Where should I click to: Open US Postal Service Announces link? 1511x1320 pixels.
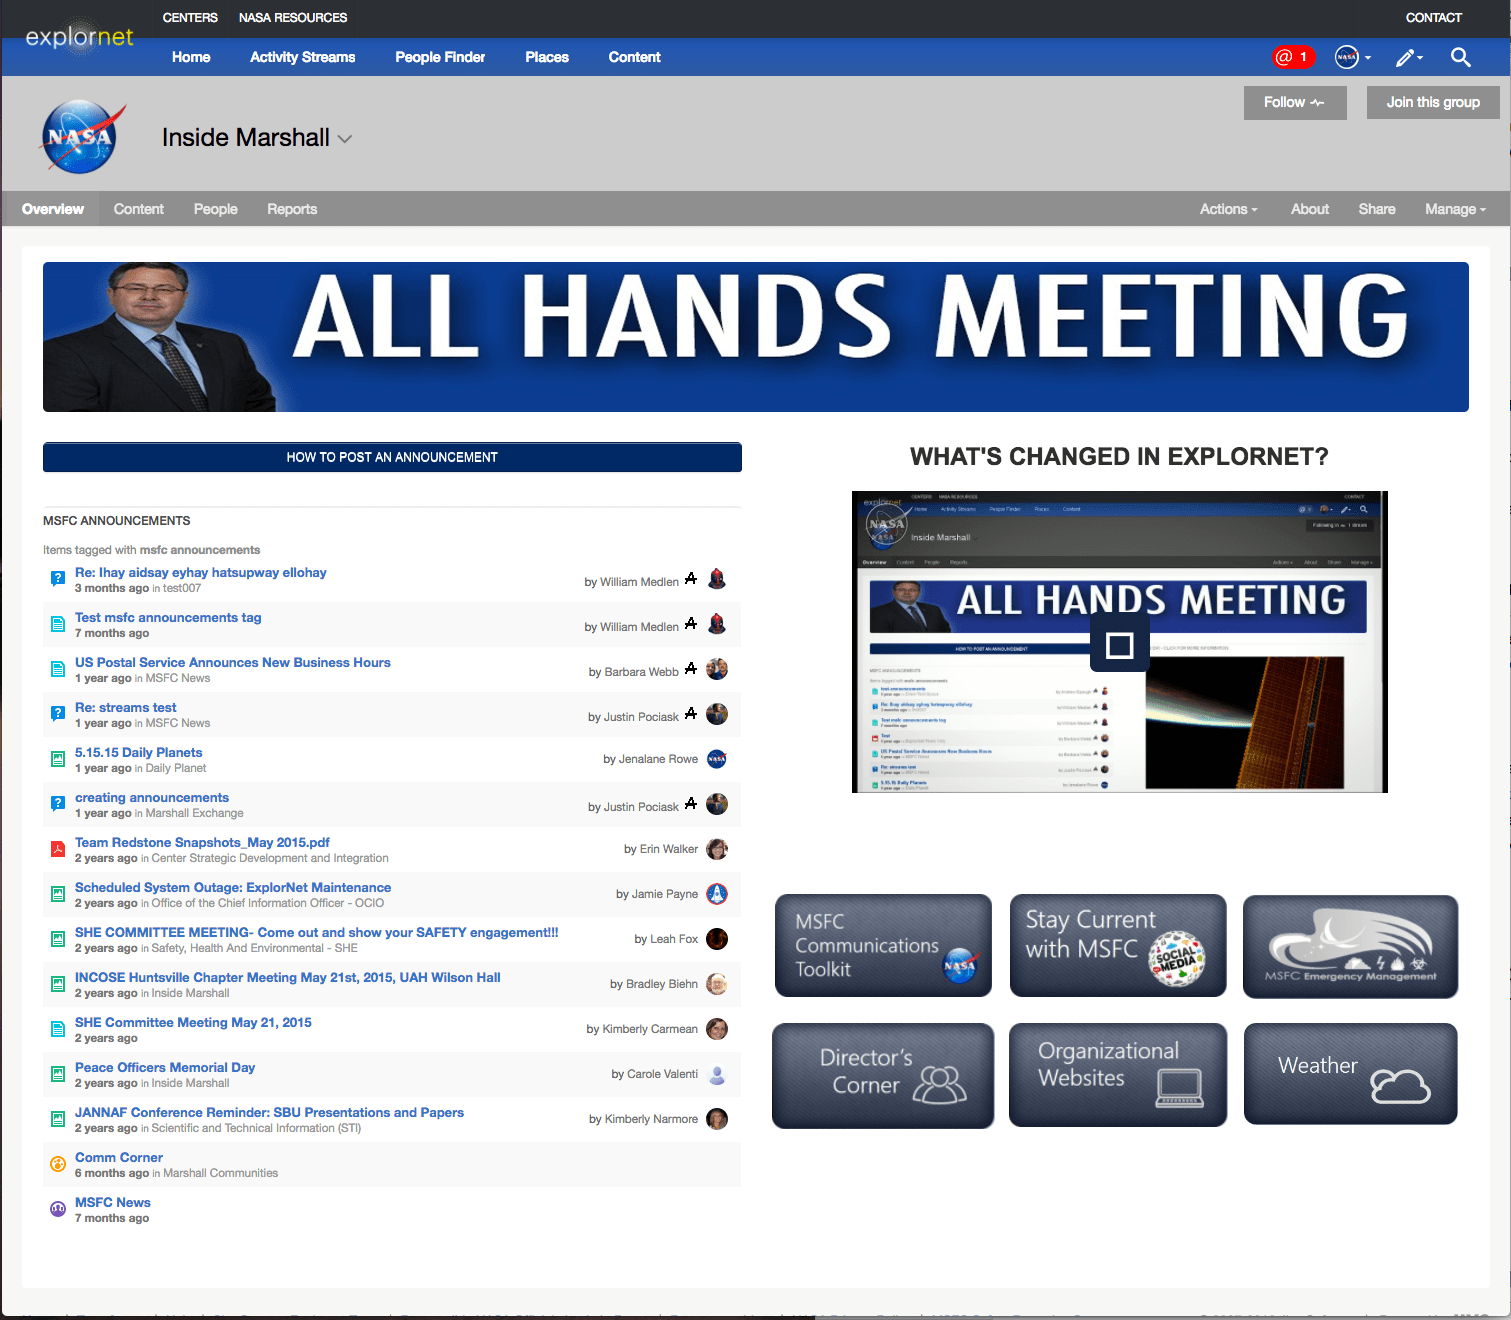point(232,662)
